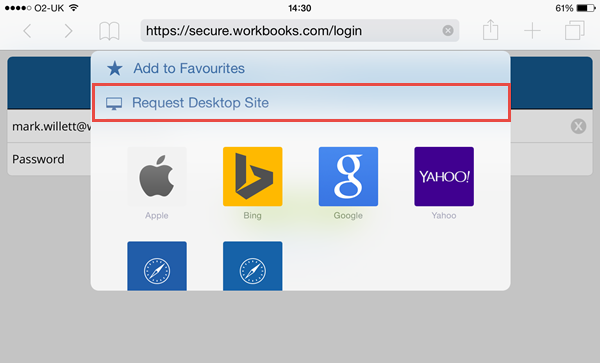Open the Bookmarks book icon
The height and width of the screenshot is (363, 600).
pos(109,31)
